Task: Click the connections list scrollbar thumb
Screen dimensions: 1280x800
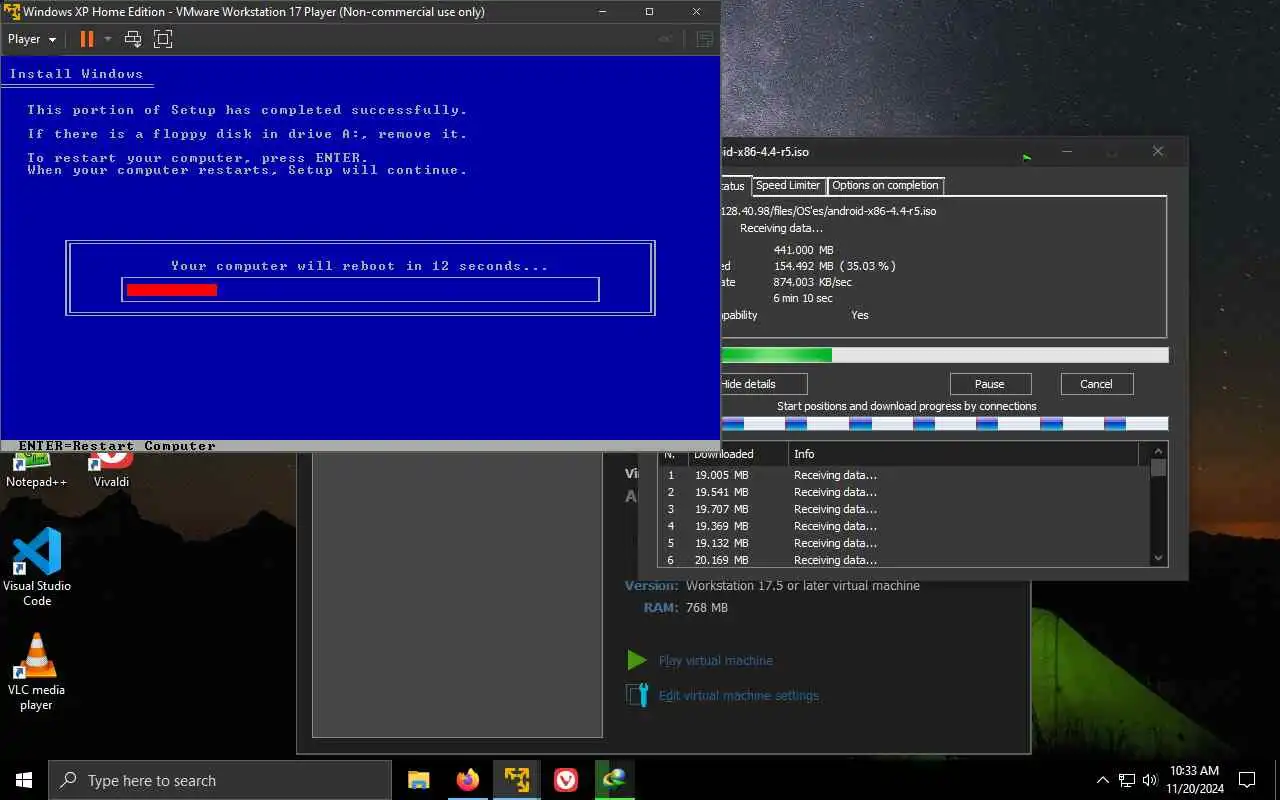Action: point(1158,468)
